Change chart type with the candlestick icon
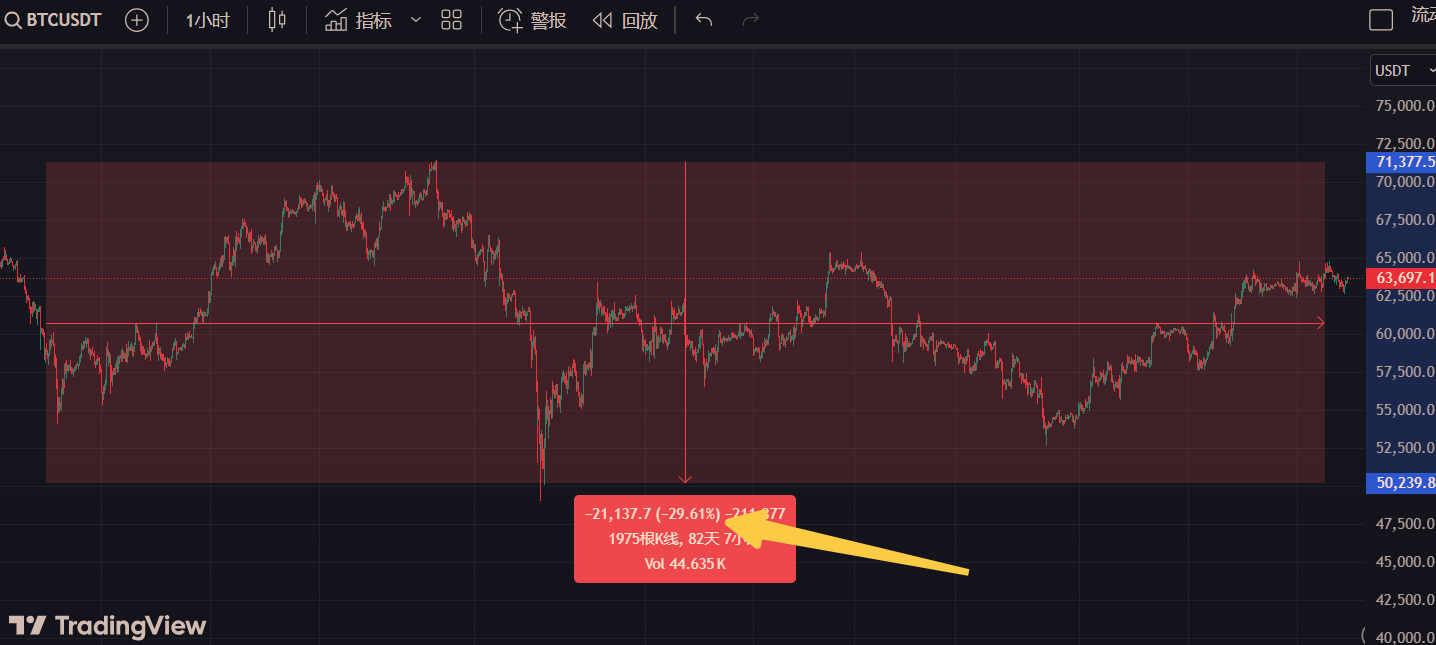 [x=277, y=20]
